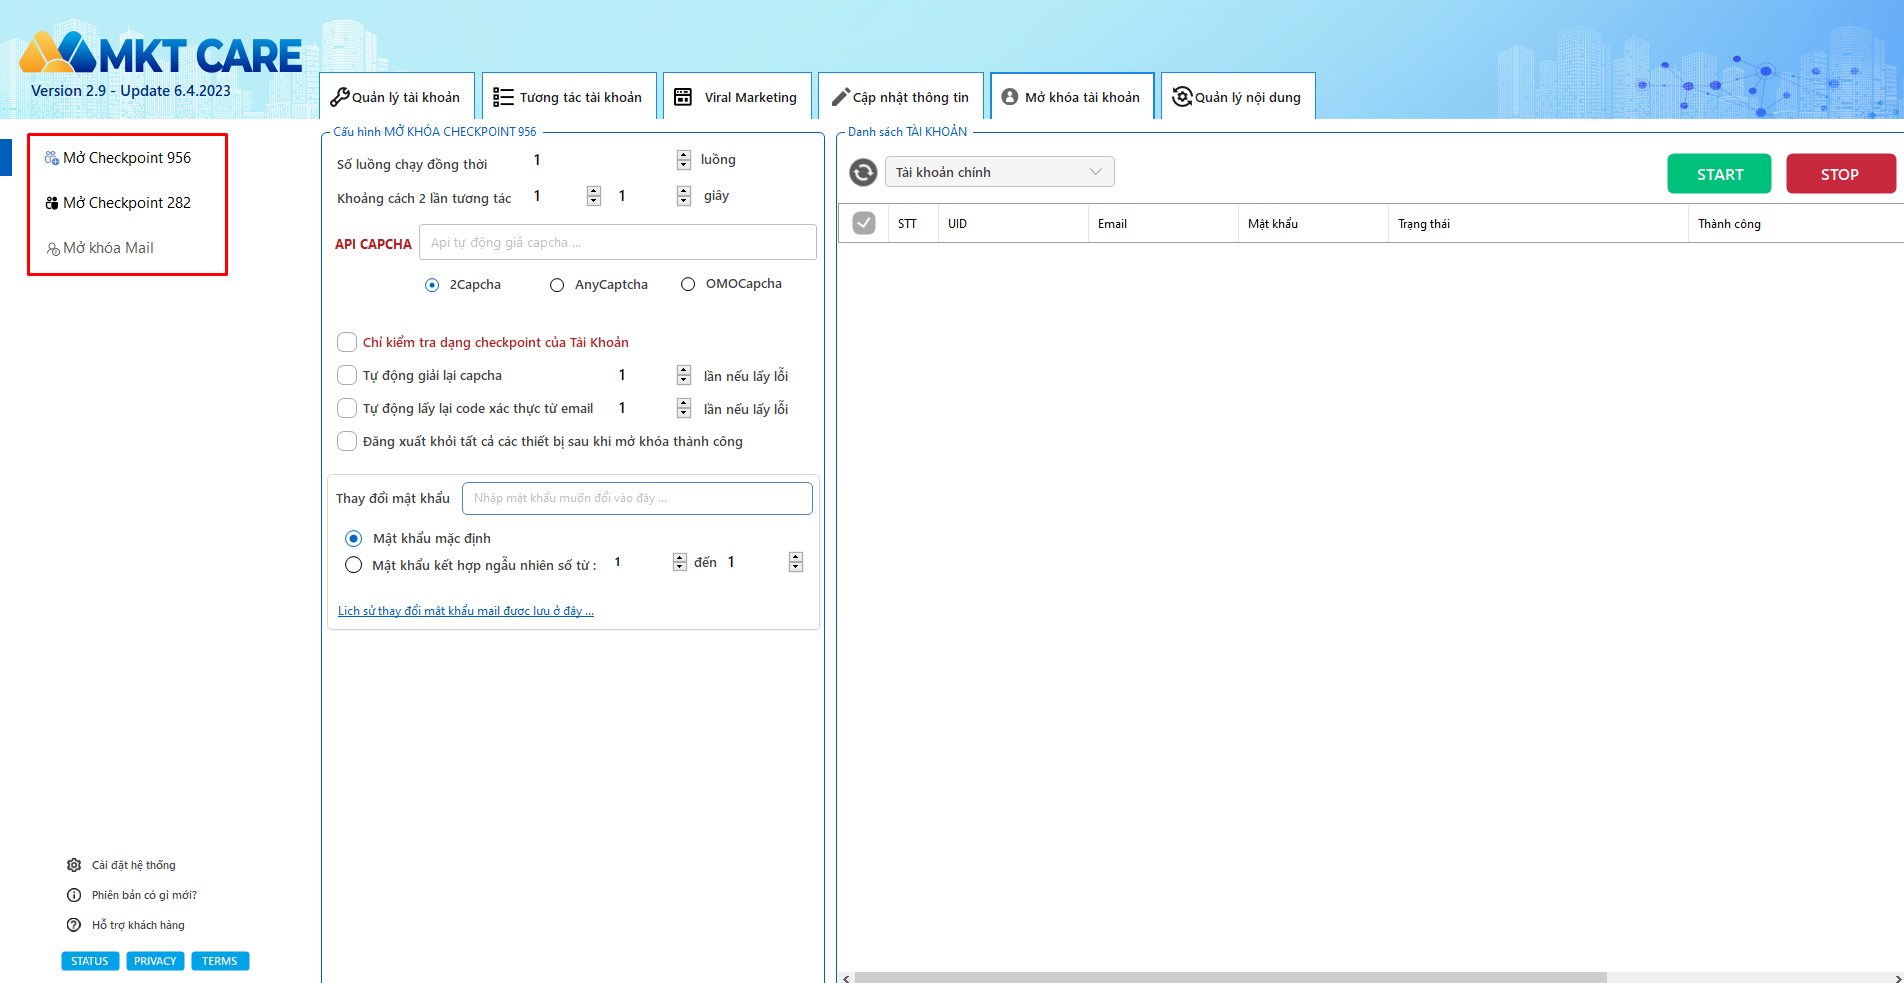
Task: Click the horizontal scrollbar under account list
Action: pyautogui.click(x=1230, y=977)
